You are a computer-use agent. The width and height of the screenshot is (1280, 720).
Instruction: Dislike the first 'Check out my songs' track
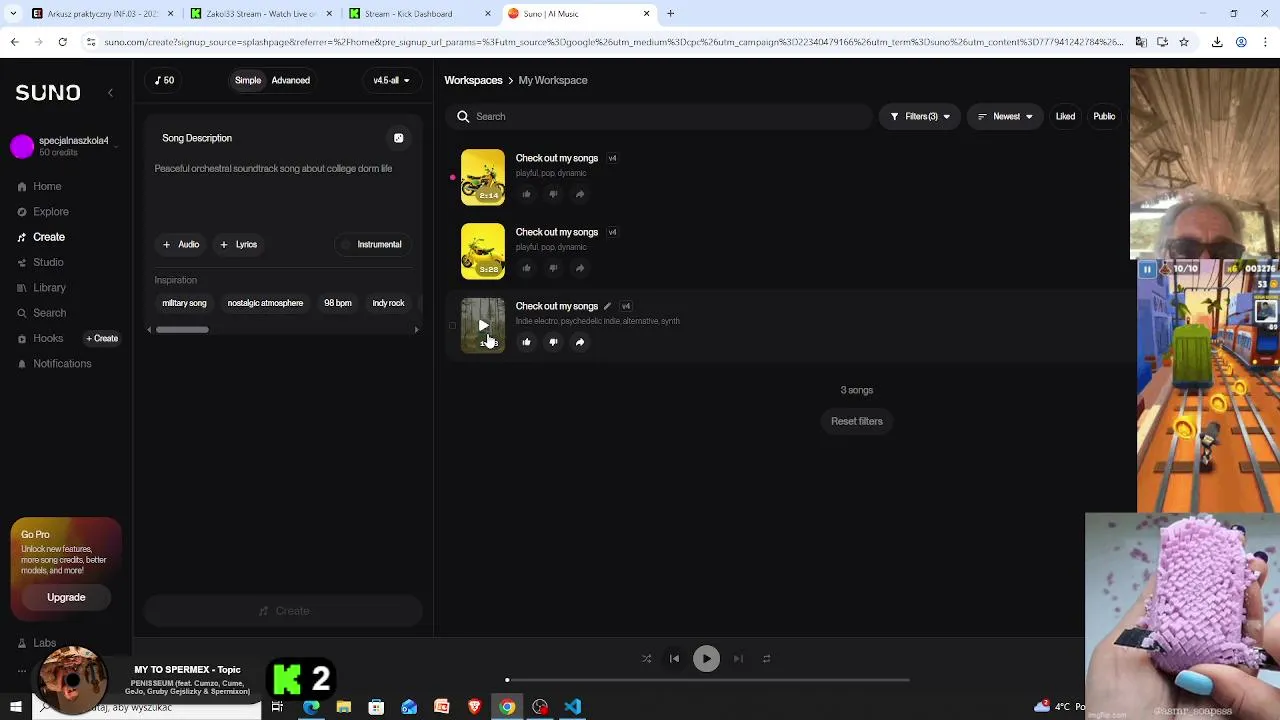553,194
